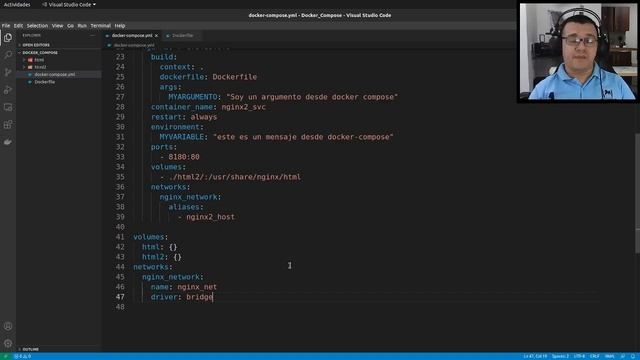Click docker-compose.yml in the breadcrumb bar

coord(134,45)
